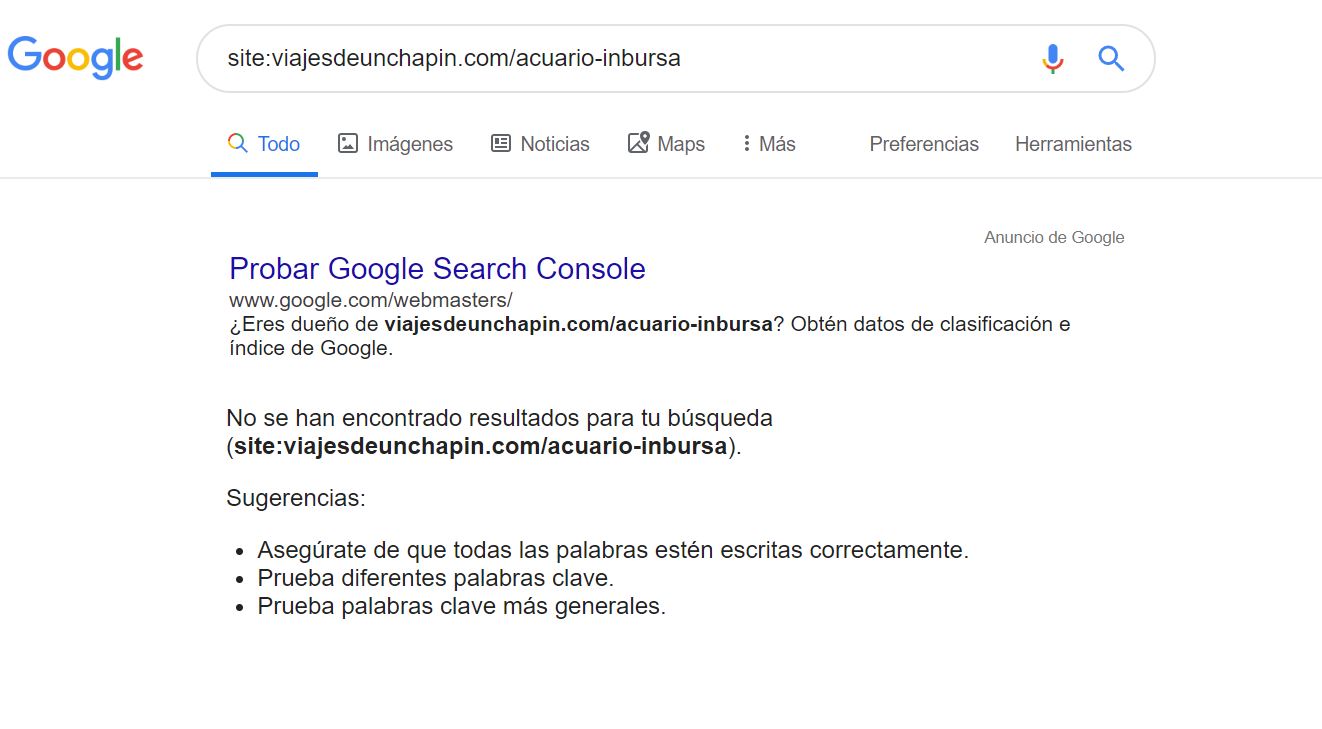This screenshot has width=1322, height=729.
Task: Click the '¿Eres dueño de' ad description text
Action: click(x=650, y=336)
